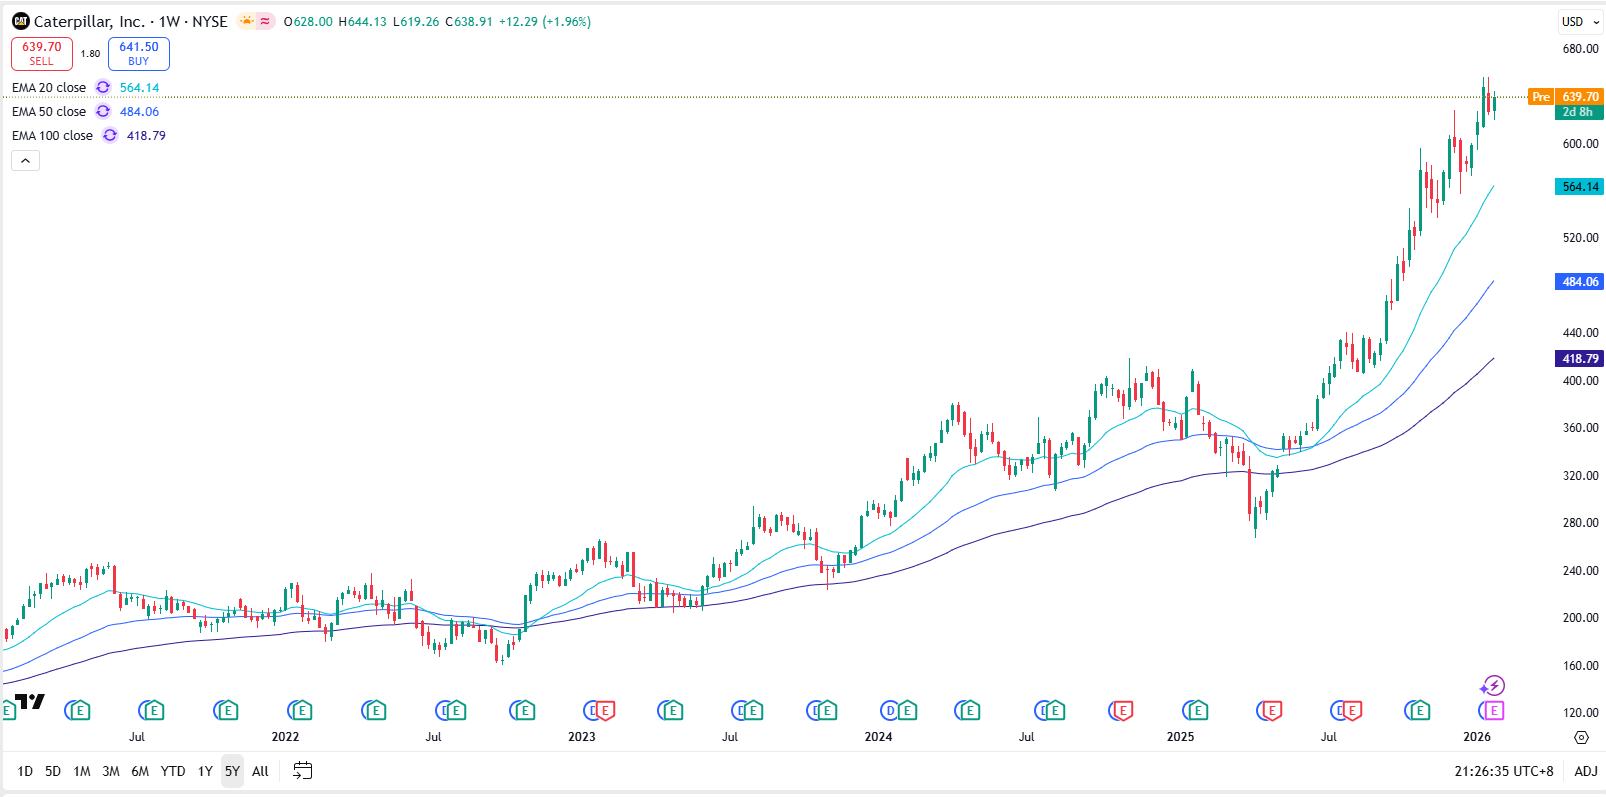This screenshot has height=797, width=1606.
Task: Toggle the ADJ adjusted data button
Action: pyautogui.click(x=1585, y=771)
